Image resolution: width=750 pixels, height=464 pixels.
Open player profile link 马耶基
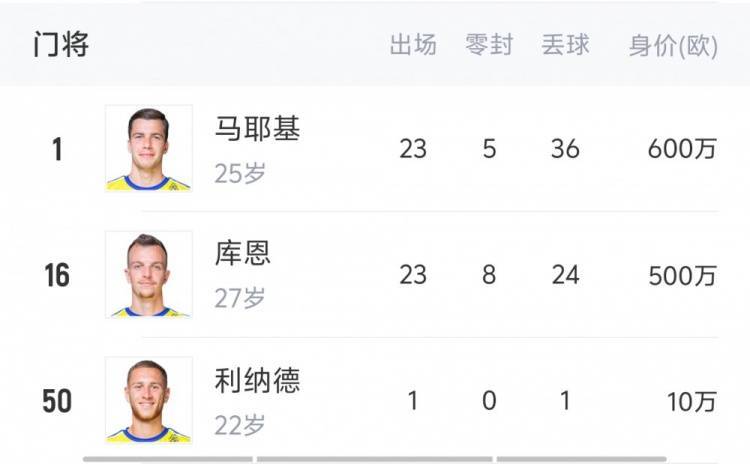257,129
